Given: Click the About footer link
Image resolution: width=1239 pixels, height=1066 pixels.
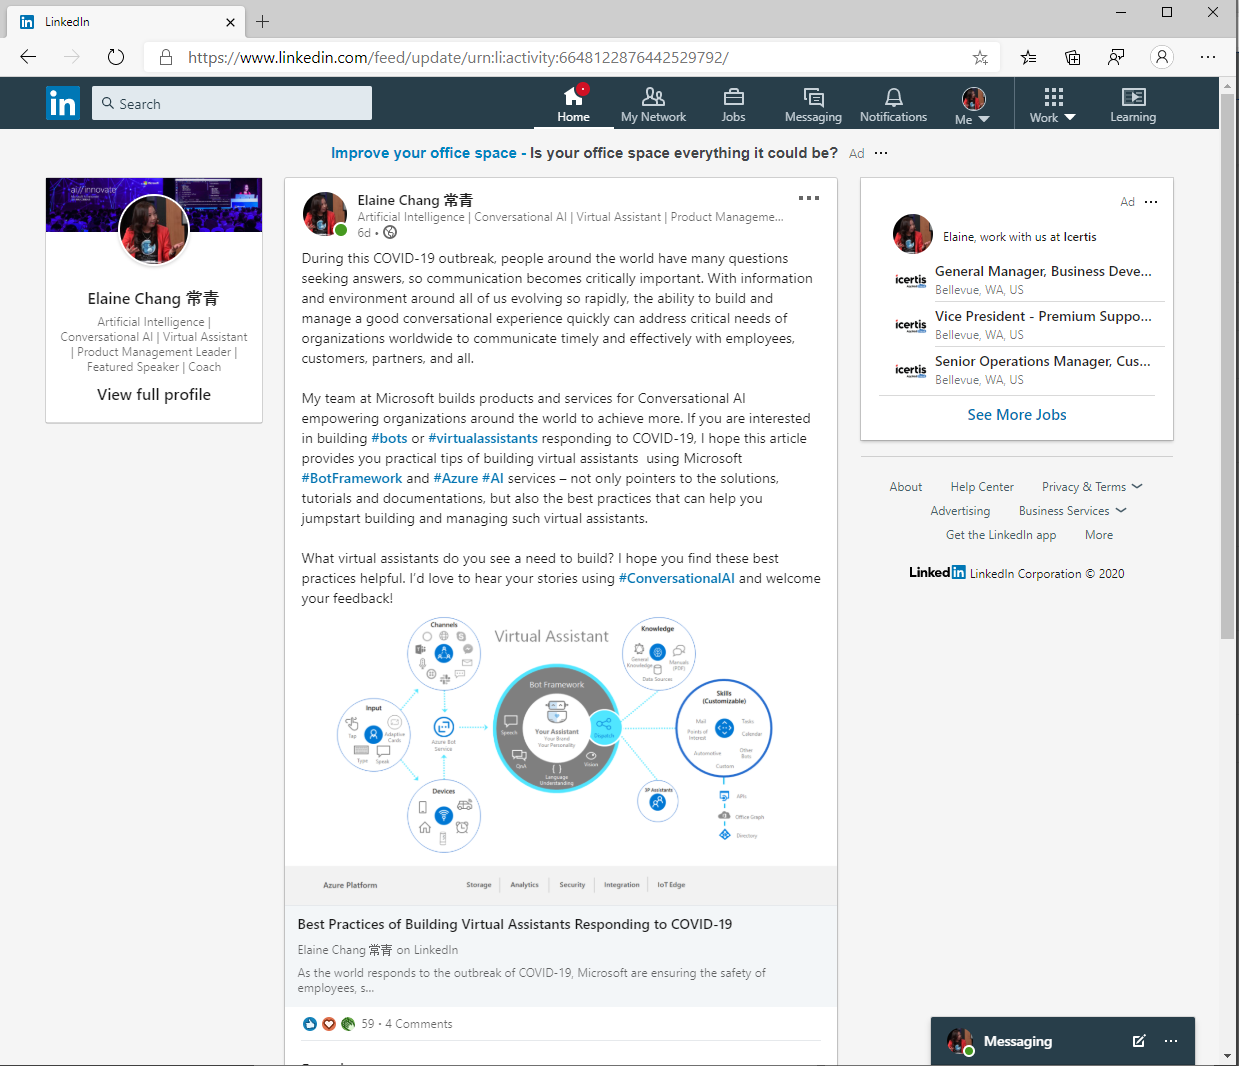Looking at the screenshot, I should coord(906,487).
